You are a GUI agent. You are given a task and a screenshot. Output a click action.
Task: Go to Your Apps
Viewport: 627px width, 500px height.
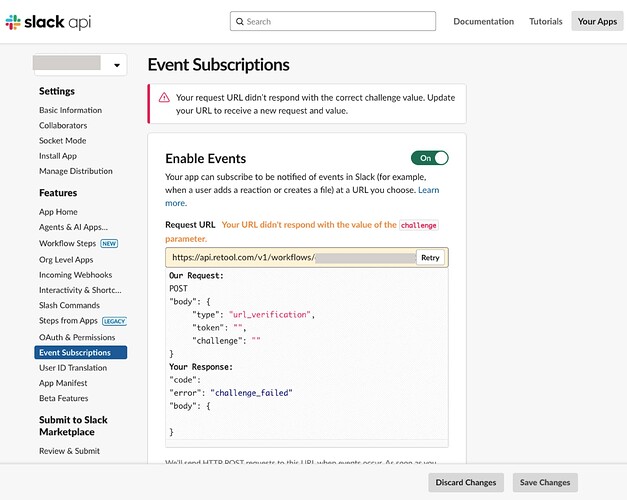pos(597,22)
